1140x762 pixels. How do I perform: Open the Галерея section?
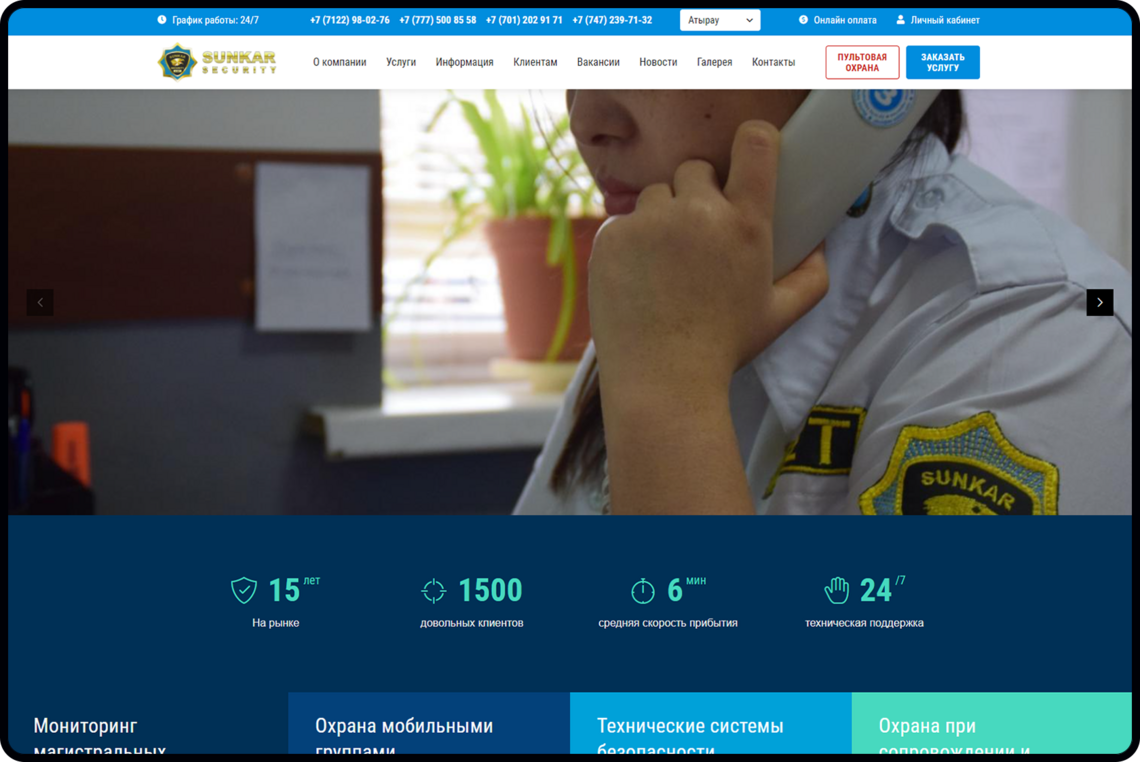714,61
